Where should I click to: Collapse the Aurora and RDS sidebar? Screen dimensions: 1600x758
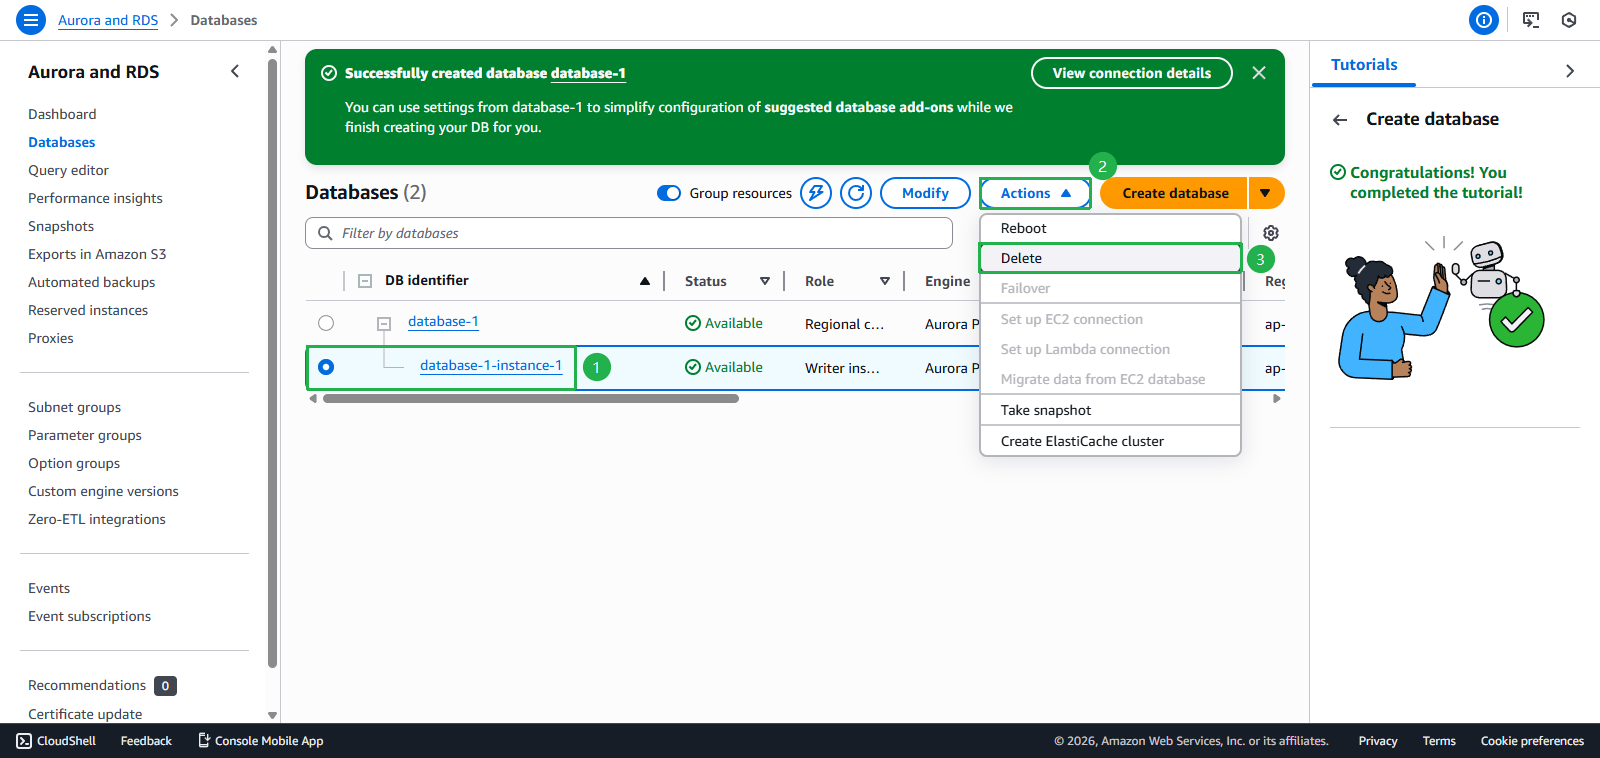coord(235,71)
